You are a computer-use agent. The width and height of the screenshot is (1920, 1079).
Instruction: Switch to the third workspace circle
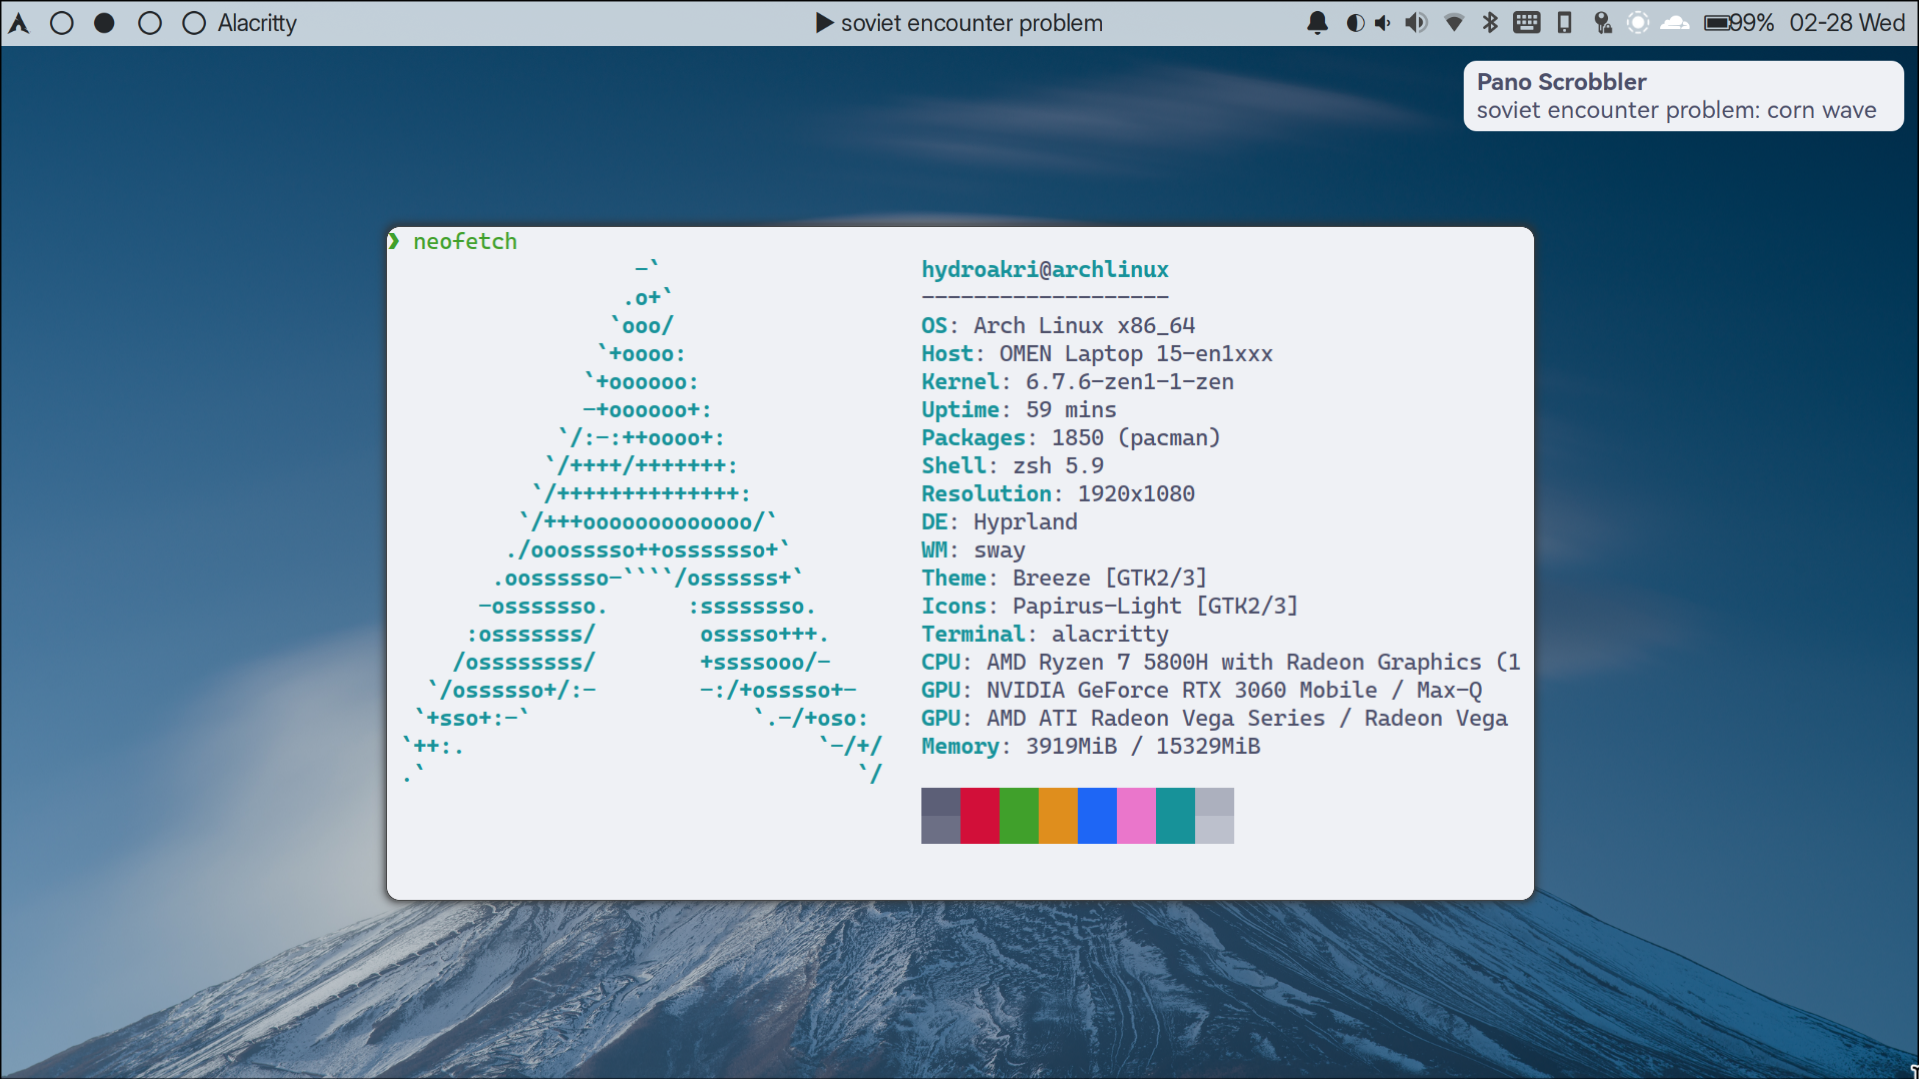[150, 23]
